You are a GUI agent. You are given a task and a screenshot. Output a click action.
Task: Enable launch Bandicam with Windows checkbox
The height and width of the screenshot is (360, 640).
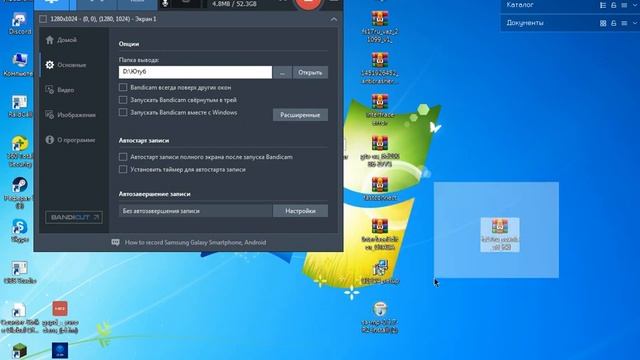point(123,112)
